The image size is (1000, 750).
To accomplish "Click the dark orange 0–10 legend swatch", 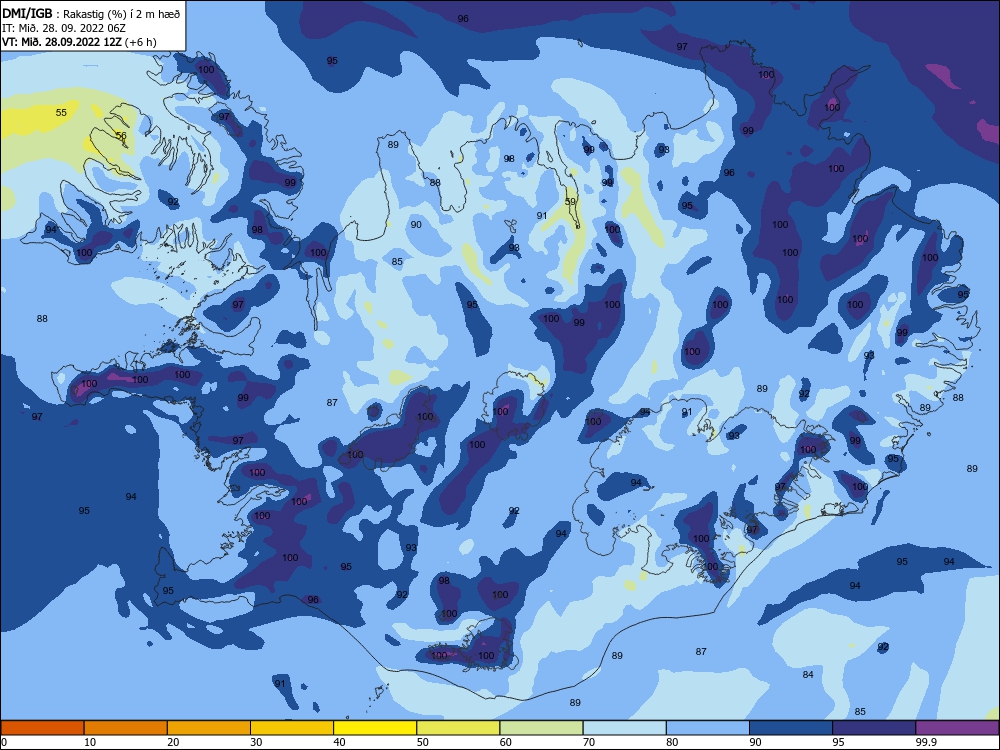I will click(x=42, y=728).
